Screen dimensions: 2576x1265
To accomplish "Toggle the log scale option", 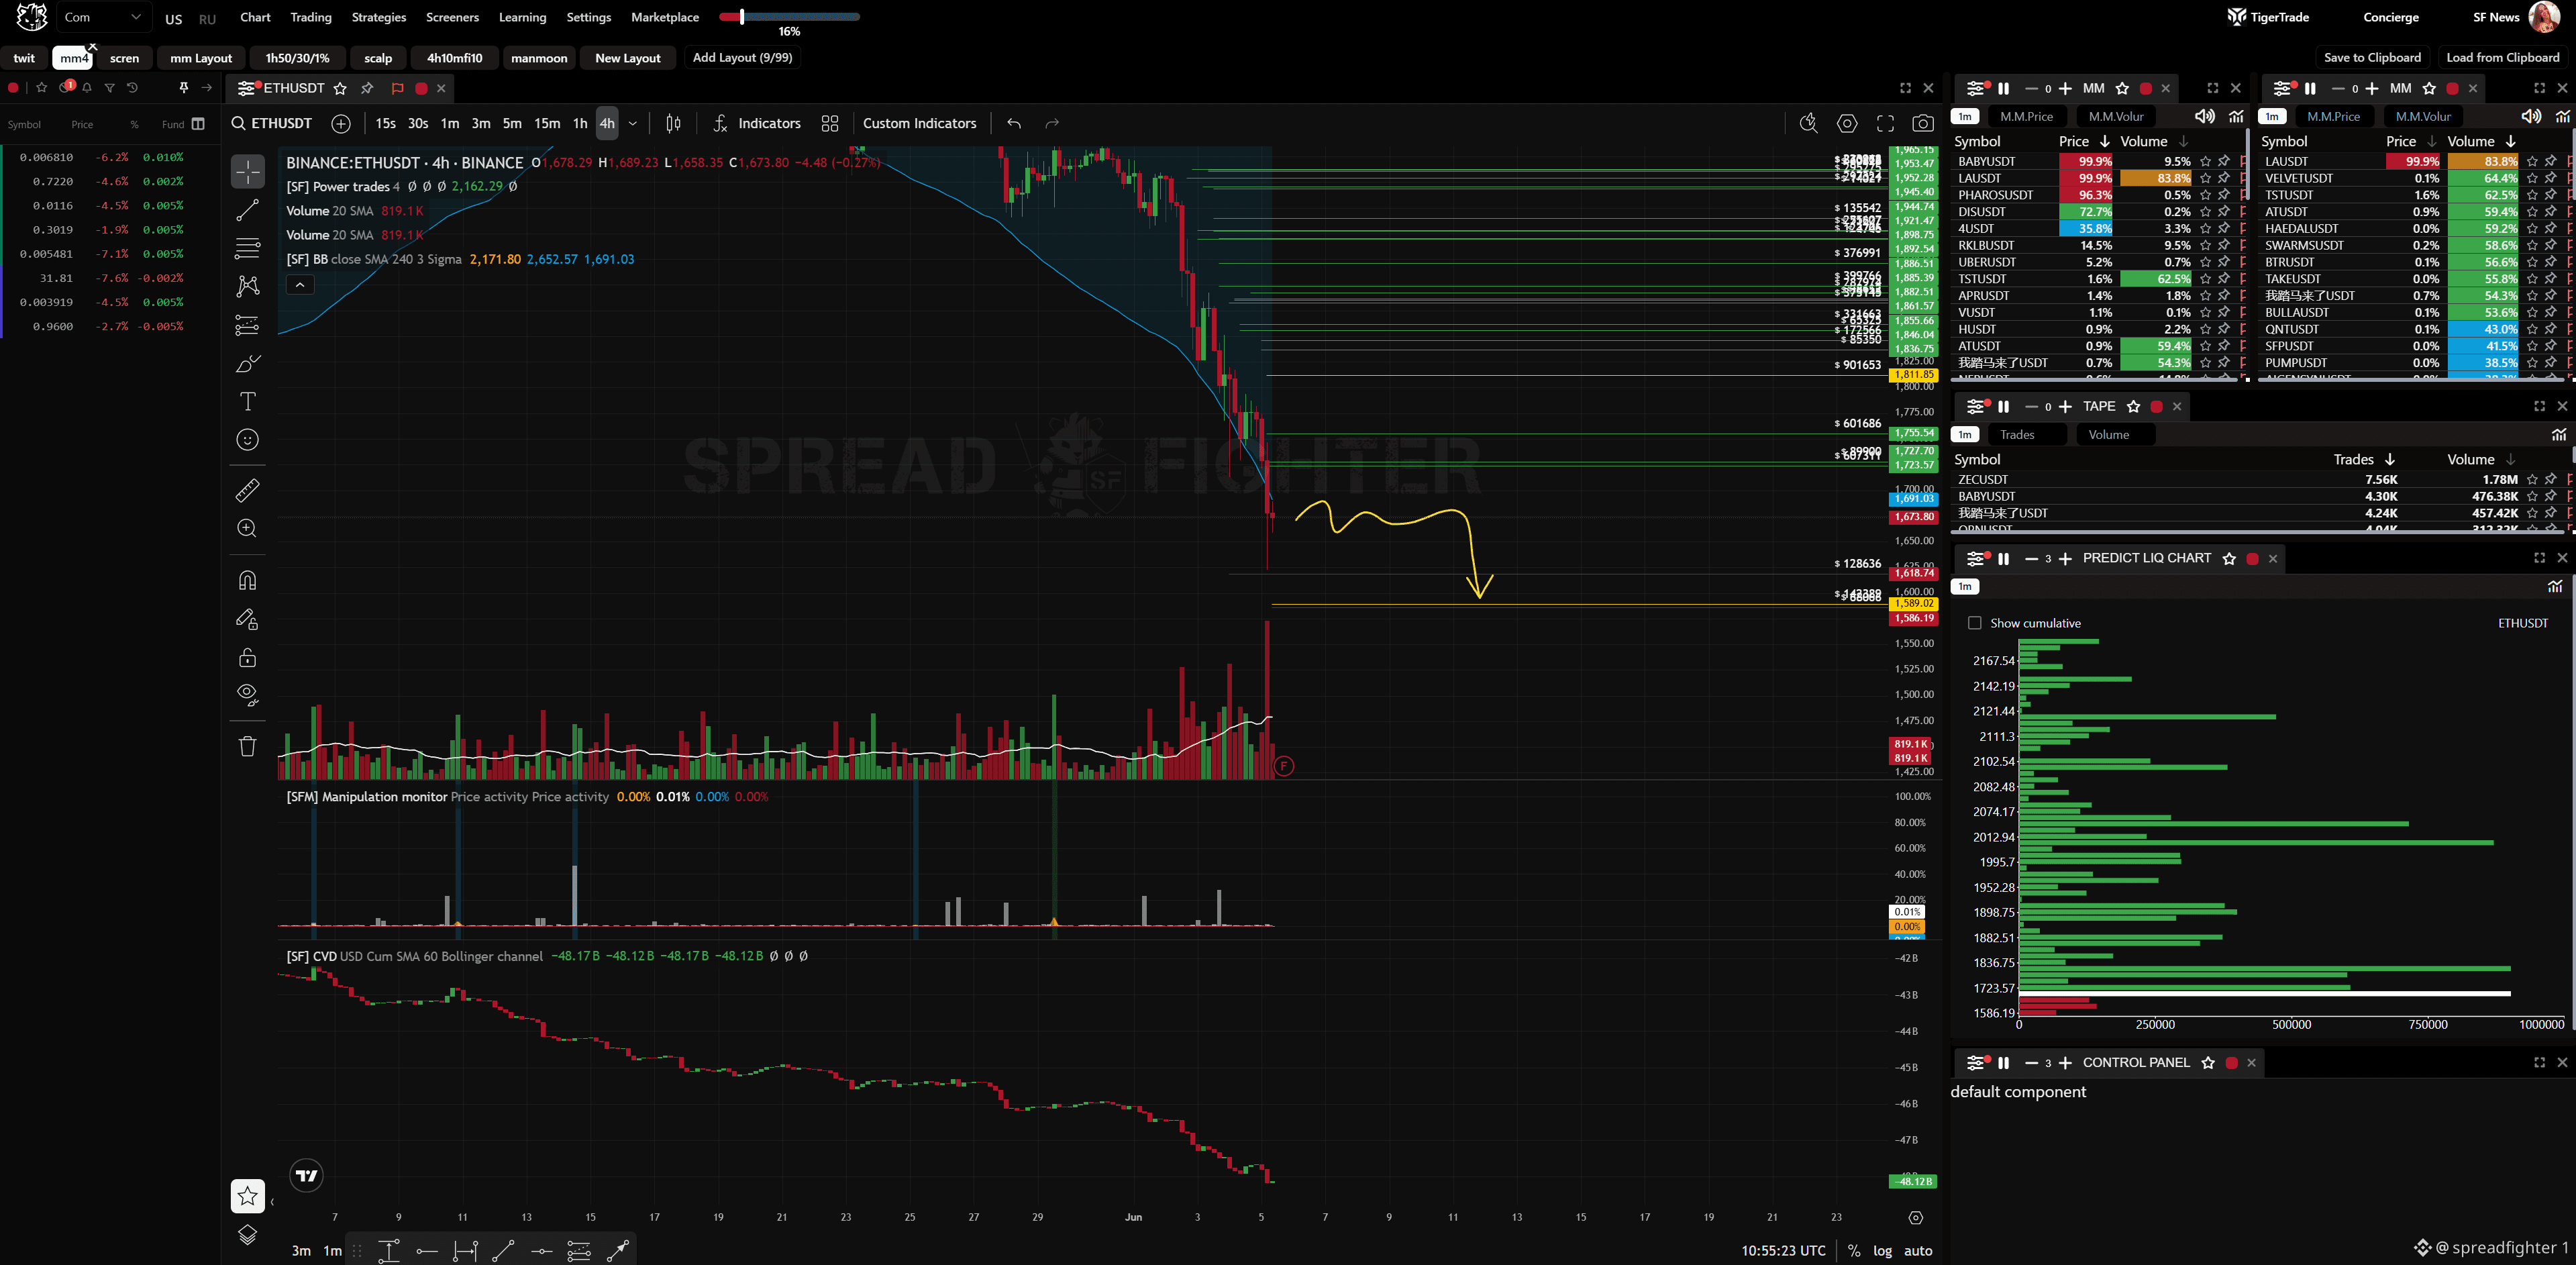I will [x=1882, y=1251].
